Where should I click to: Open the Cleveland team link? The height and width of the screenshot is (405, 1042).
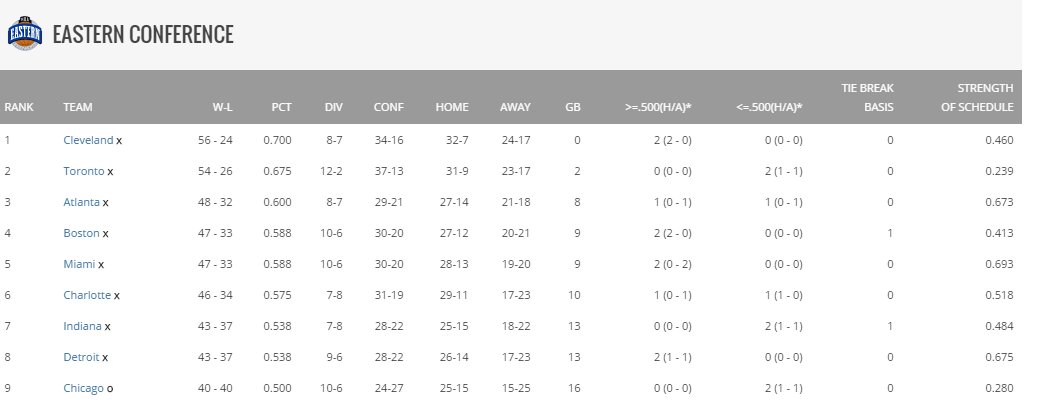[x=88, y=140]
